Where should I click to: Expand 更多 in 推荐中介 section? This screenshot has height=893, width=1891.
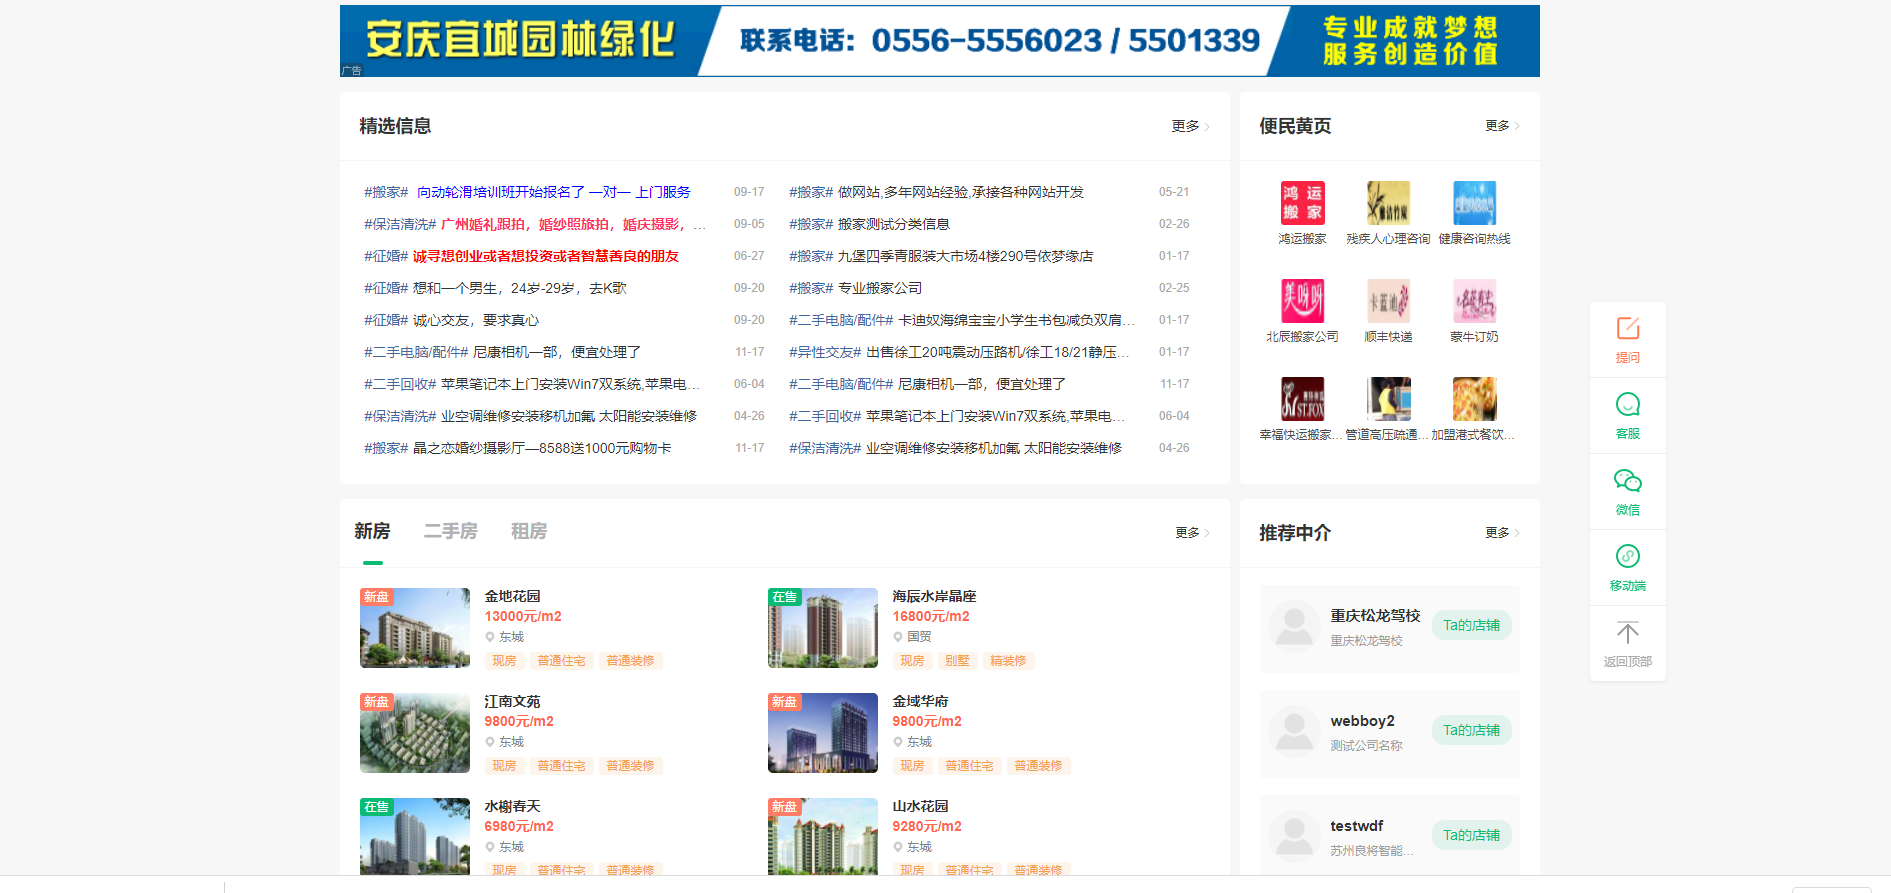coord(1501,533)
